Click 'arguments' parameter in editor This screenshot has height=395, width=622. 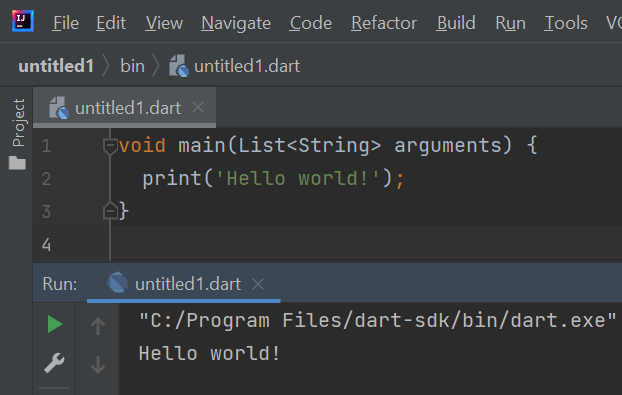tap(448, 146)
